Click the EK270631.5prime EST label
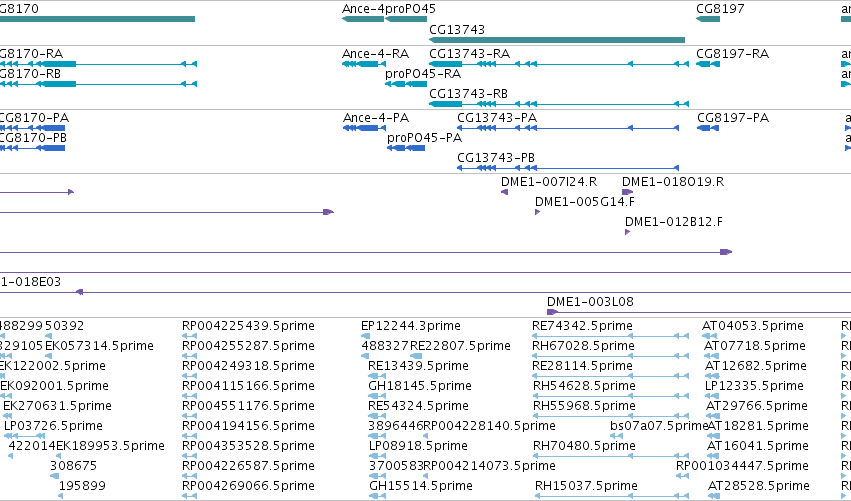851x501 pixels. tap(57, 406)
